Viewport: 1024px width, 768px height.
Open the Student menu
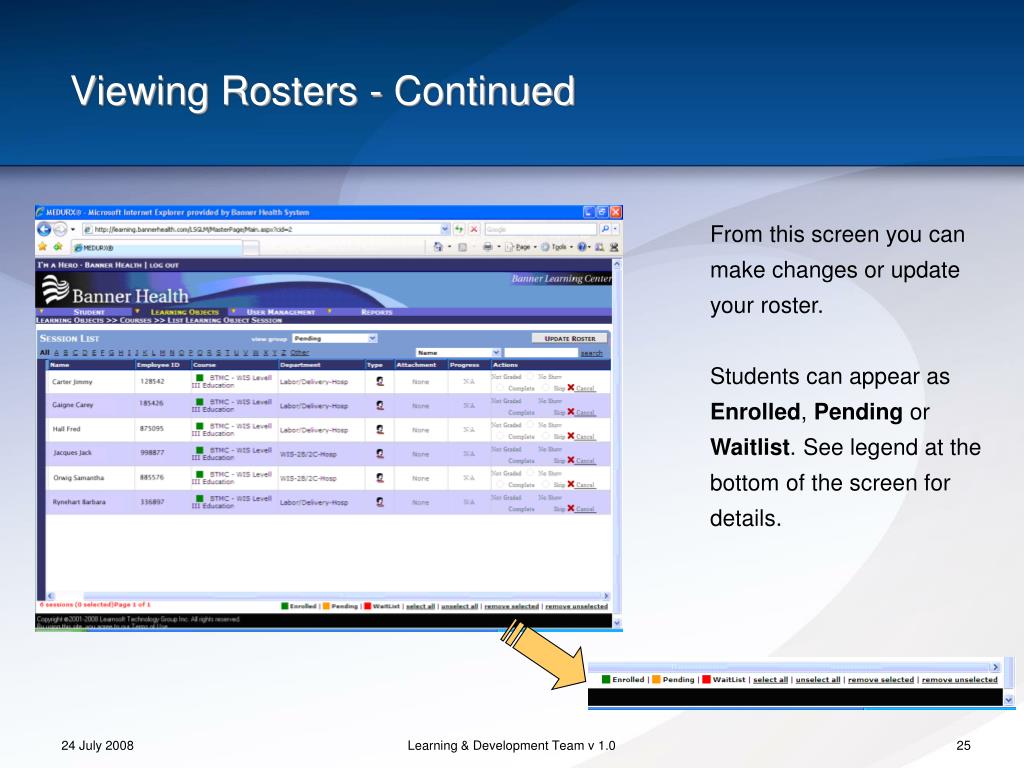pos(89,312)
